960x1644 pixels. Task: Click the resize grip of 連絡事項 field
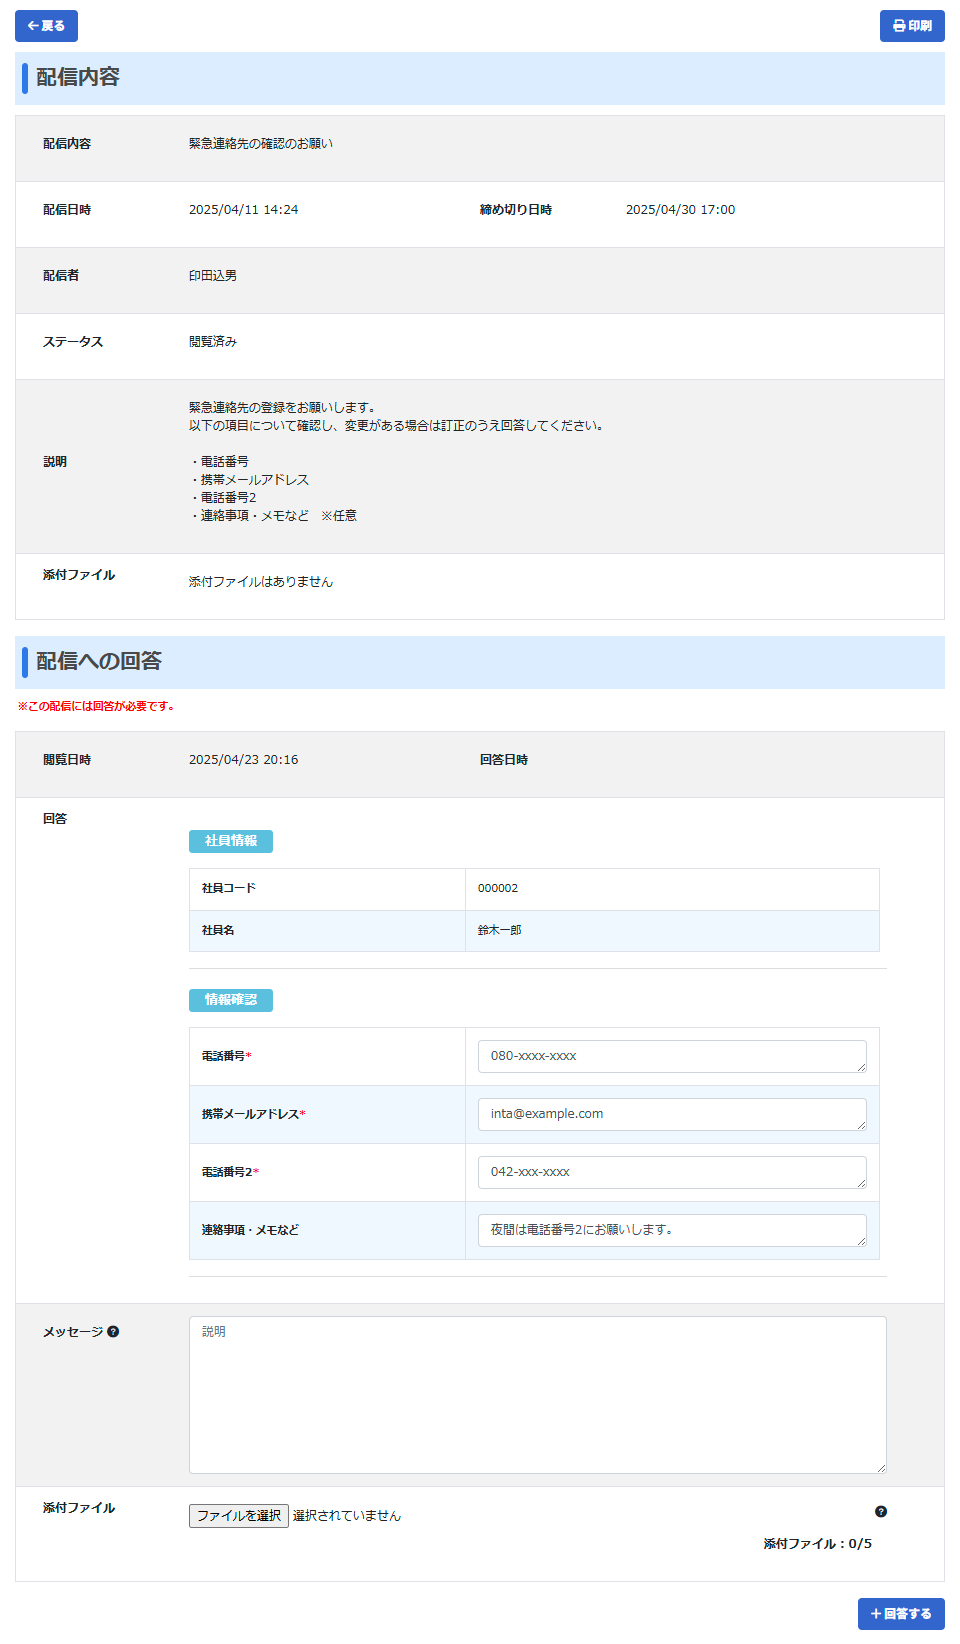coord(861,1241)
